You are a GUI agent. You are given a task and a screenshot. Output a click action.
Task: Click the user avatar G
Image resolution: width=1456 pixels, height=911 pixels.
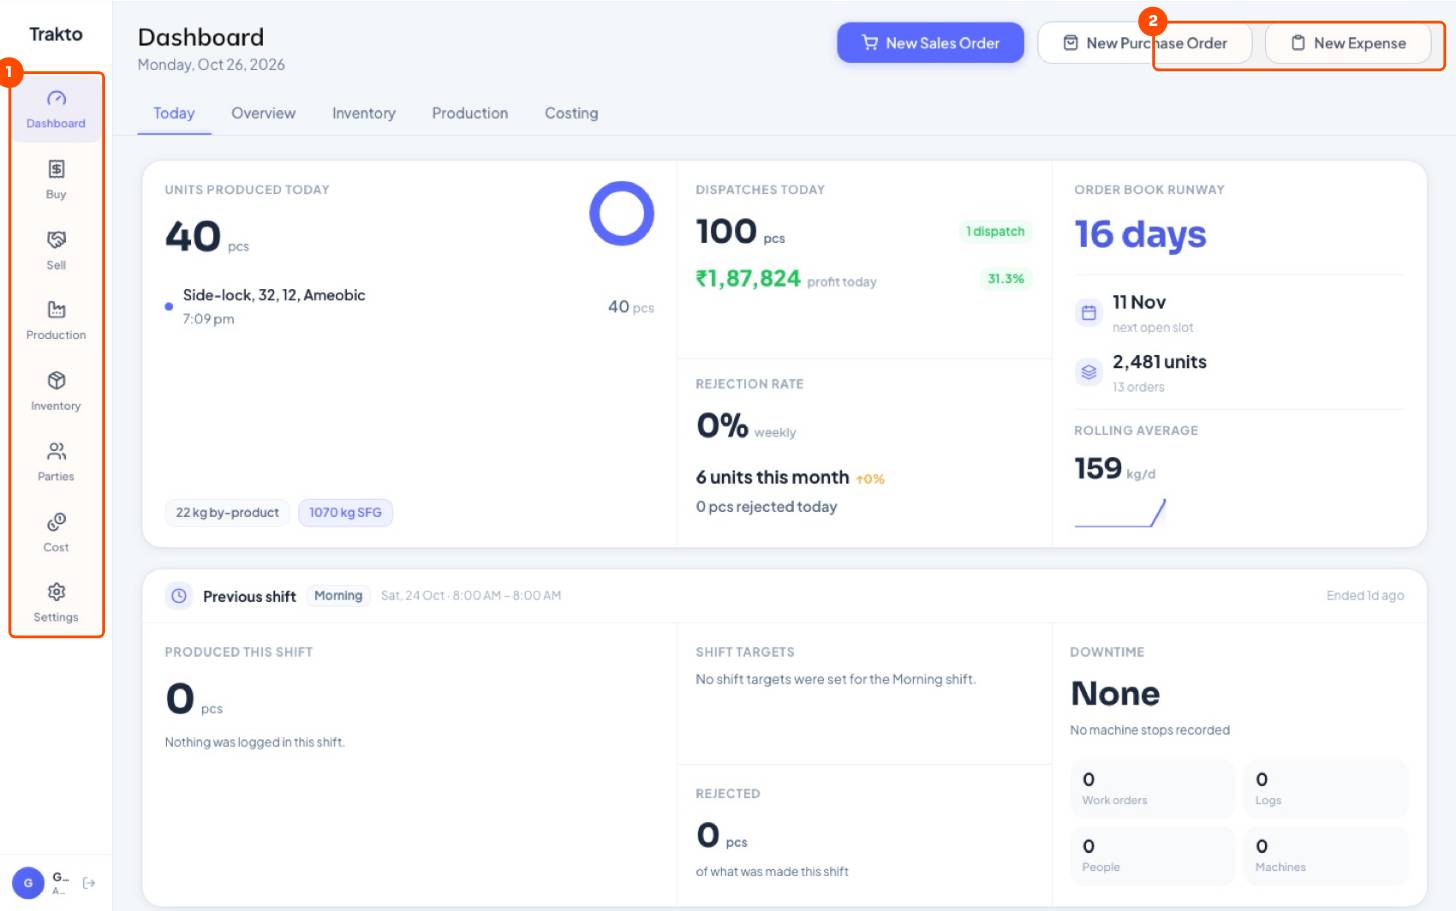click(28, 883)
